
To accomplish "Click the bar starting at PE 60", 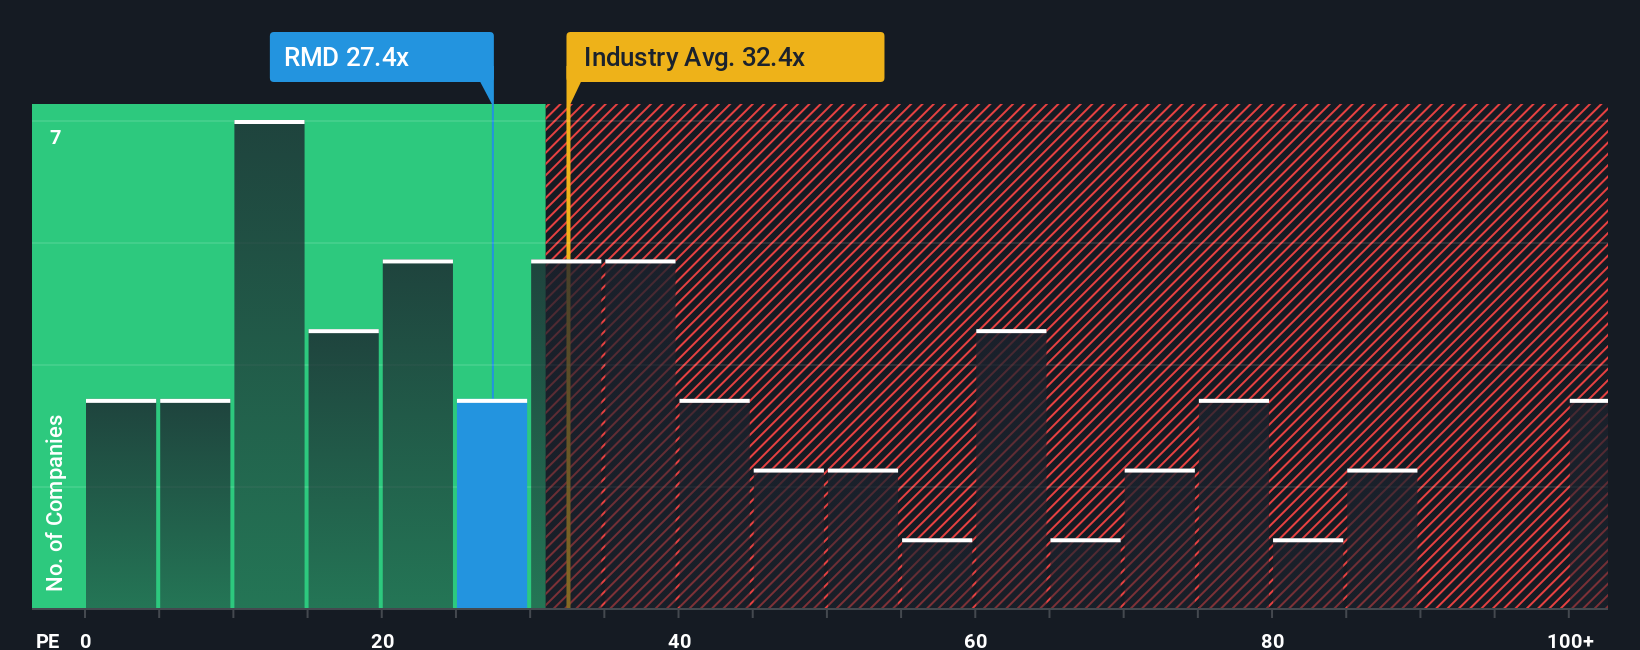I will tap(1011, 469).
